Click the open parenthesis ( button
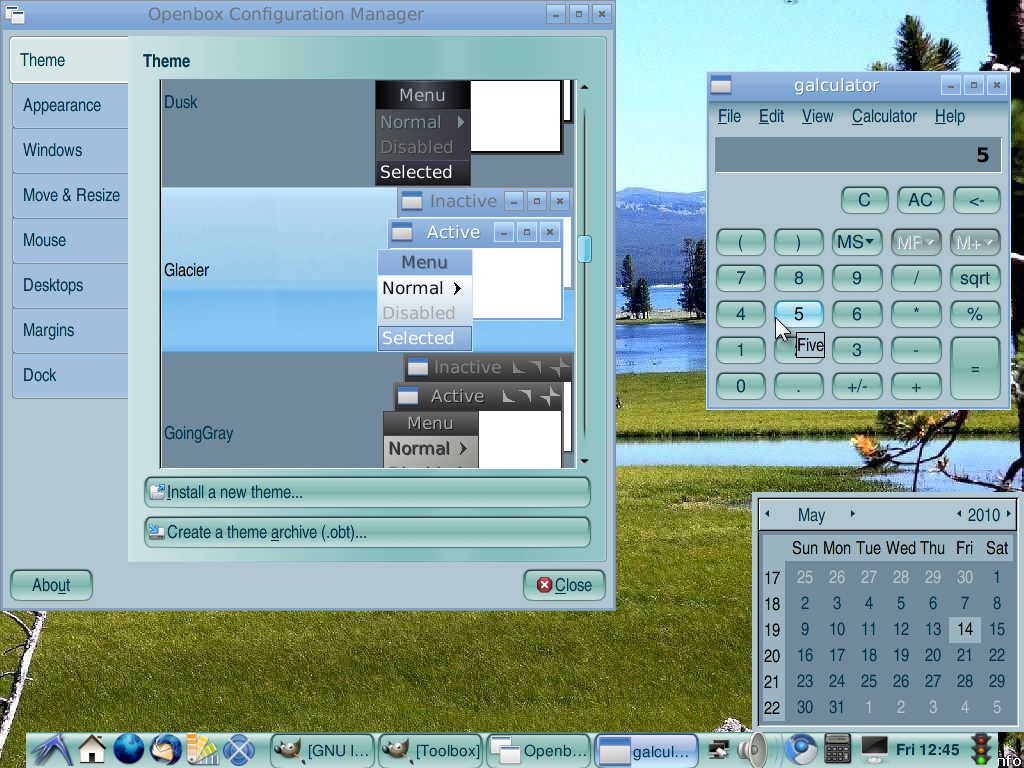Viewport: 1024px width, 768px height. pyautogui.click(x=741, y=242)
